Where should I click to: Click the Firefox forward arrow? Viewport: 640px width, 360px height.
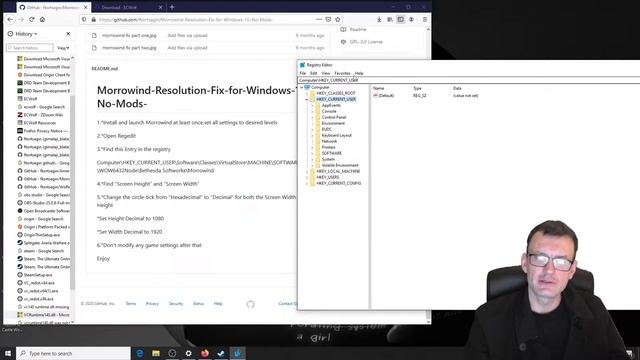click(21, 20)
